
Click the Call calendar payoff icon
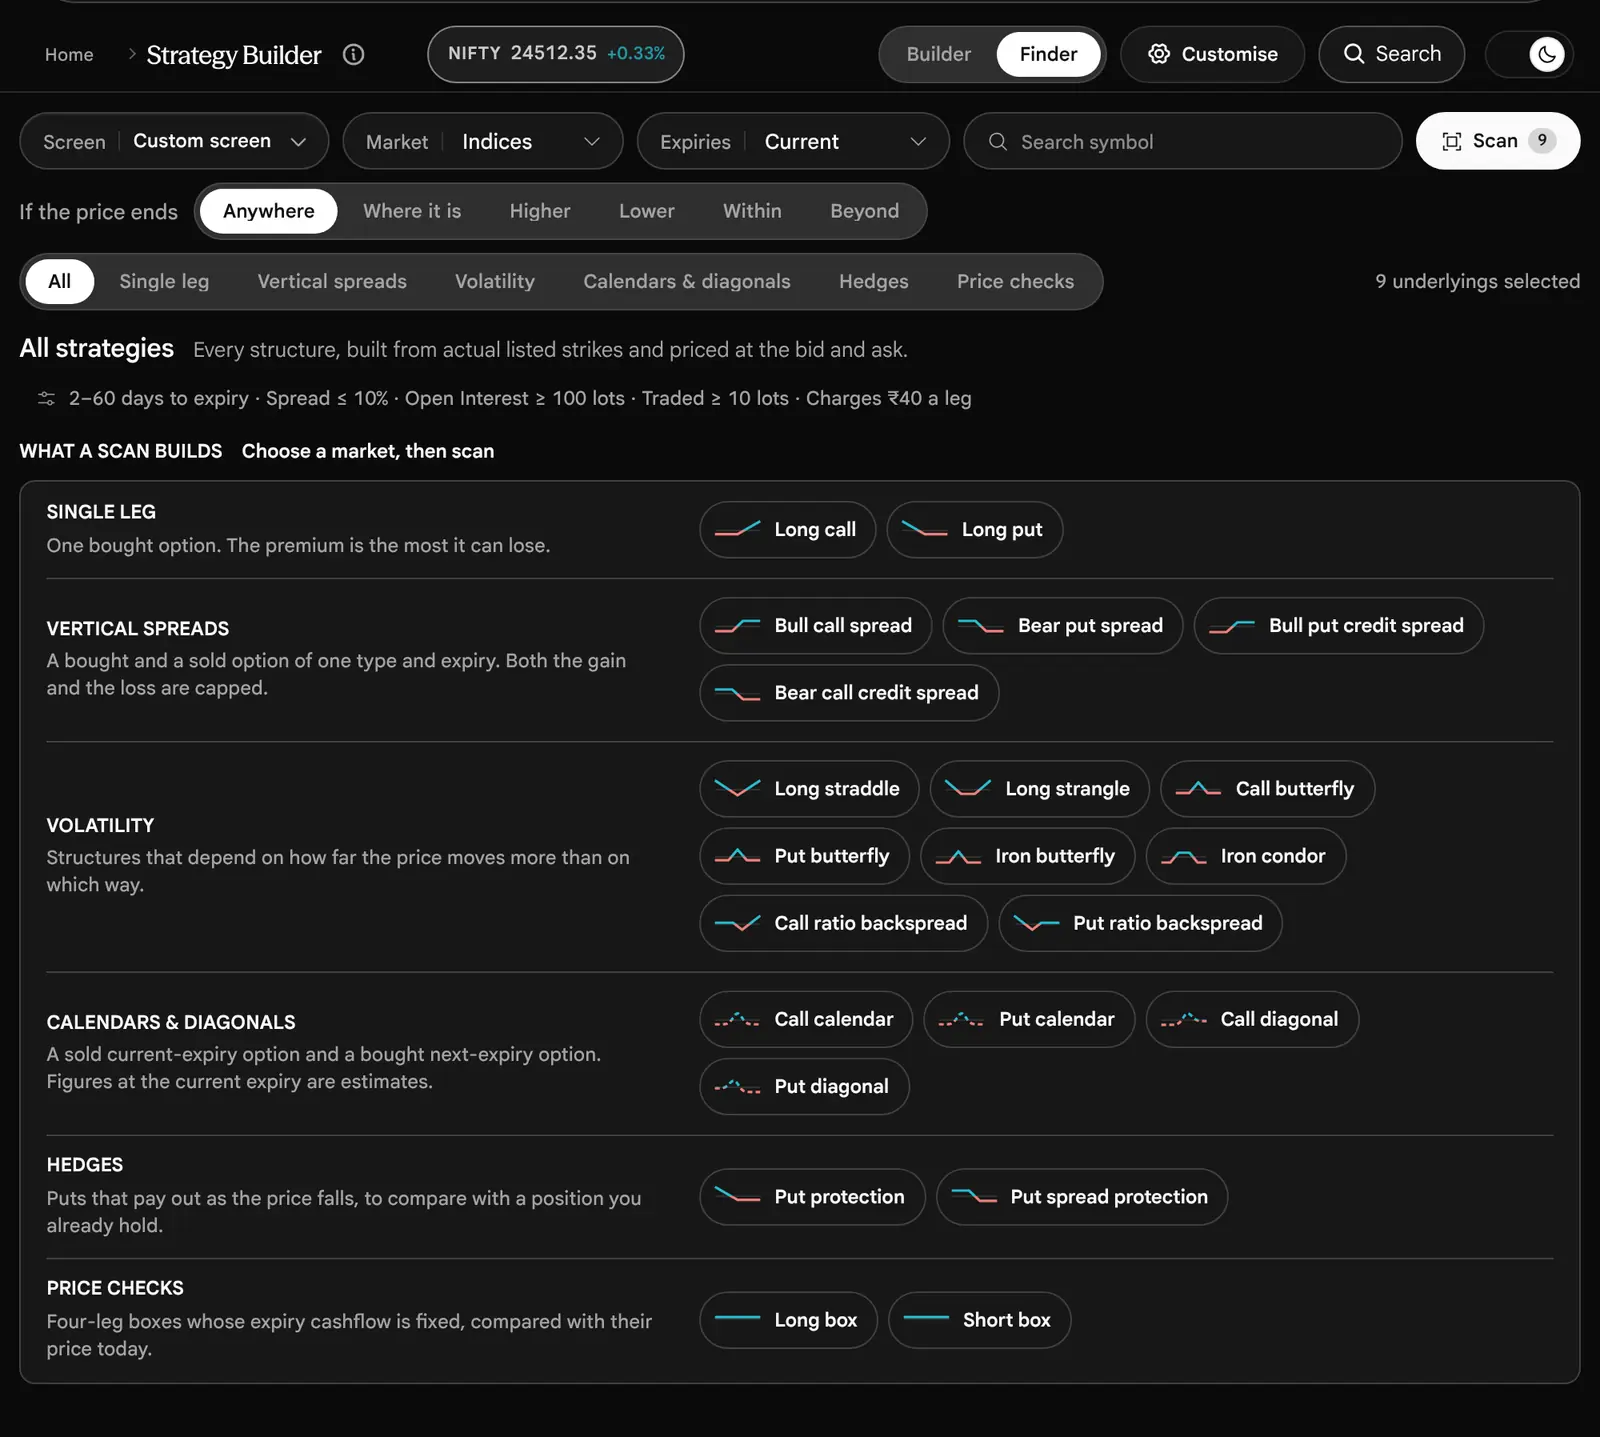(x=737, y=1019)
